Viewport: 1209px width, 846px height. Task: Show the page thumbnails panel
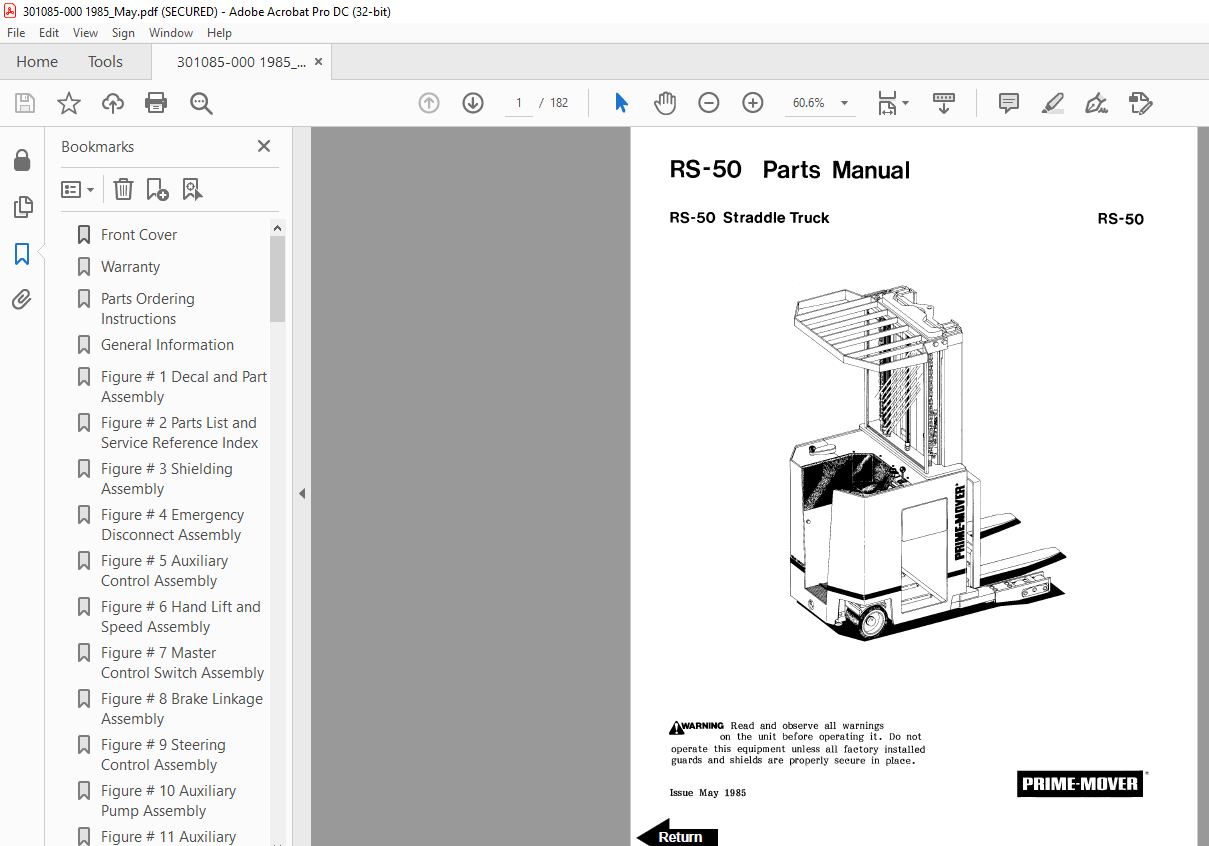click(x=22, y=207)
